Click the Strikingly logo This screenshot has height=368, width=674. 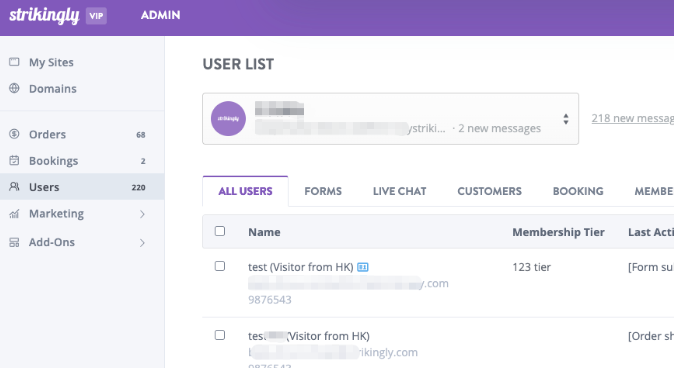(x=44, y=16)
